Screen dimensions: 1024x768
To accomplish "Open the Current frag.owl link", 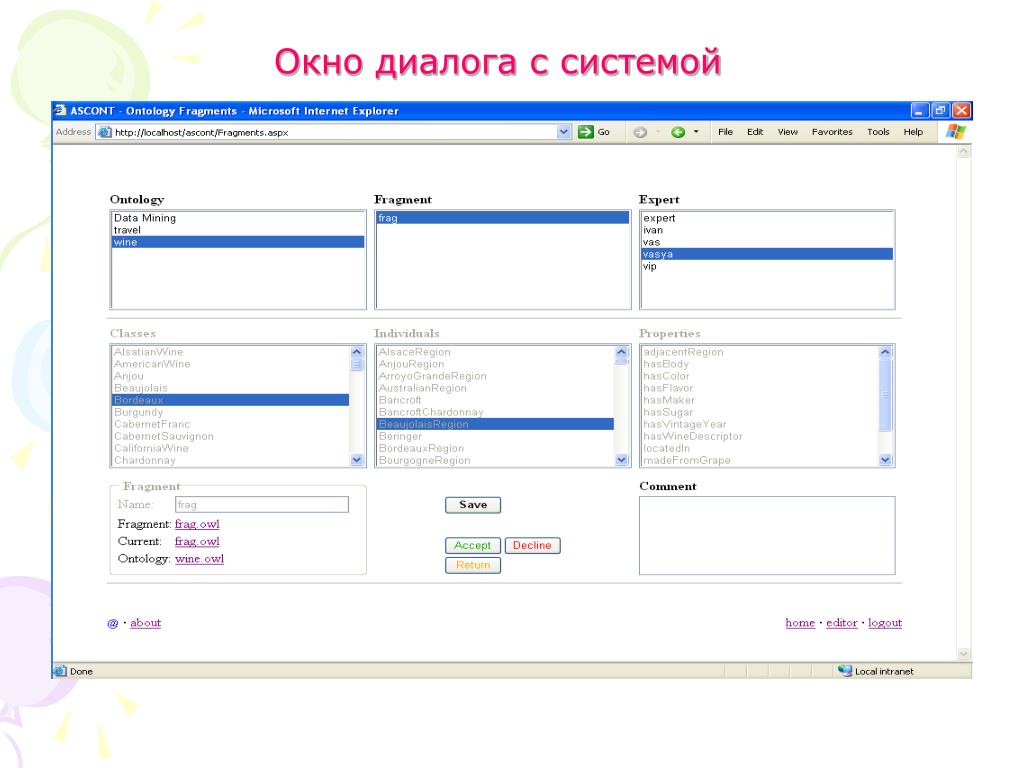I will point(197,542).
